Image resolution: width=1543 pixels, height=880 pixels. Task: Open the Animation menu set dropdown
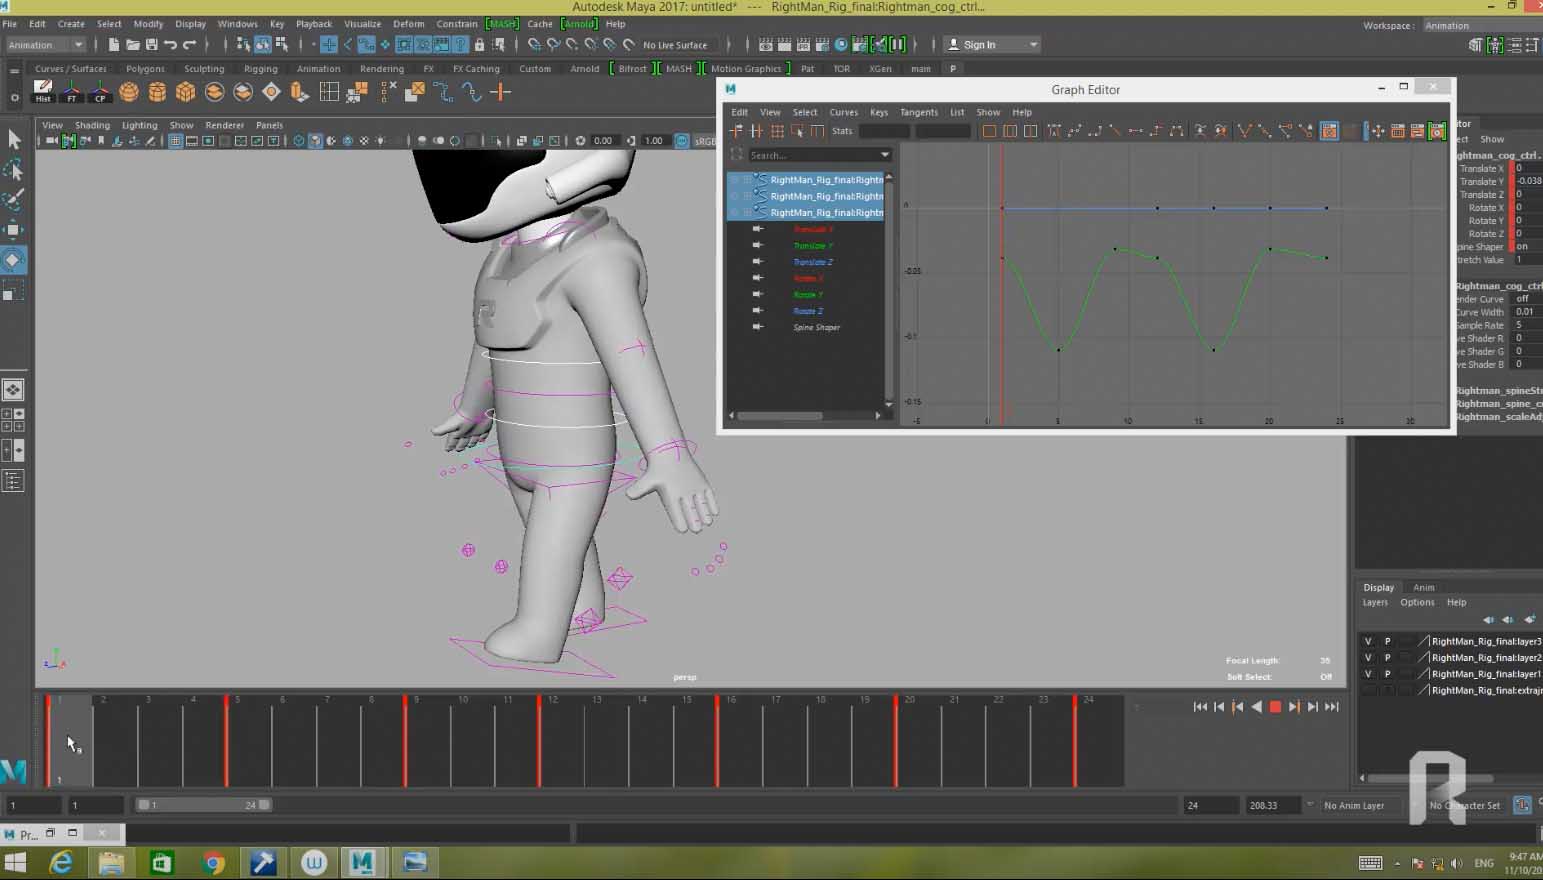[x=46, y=45]
